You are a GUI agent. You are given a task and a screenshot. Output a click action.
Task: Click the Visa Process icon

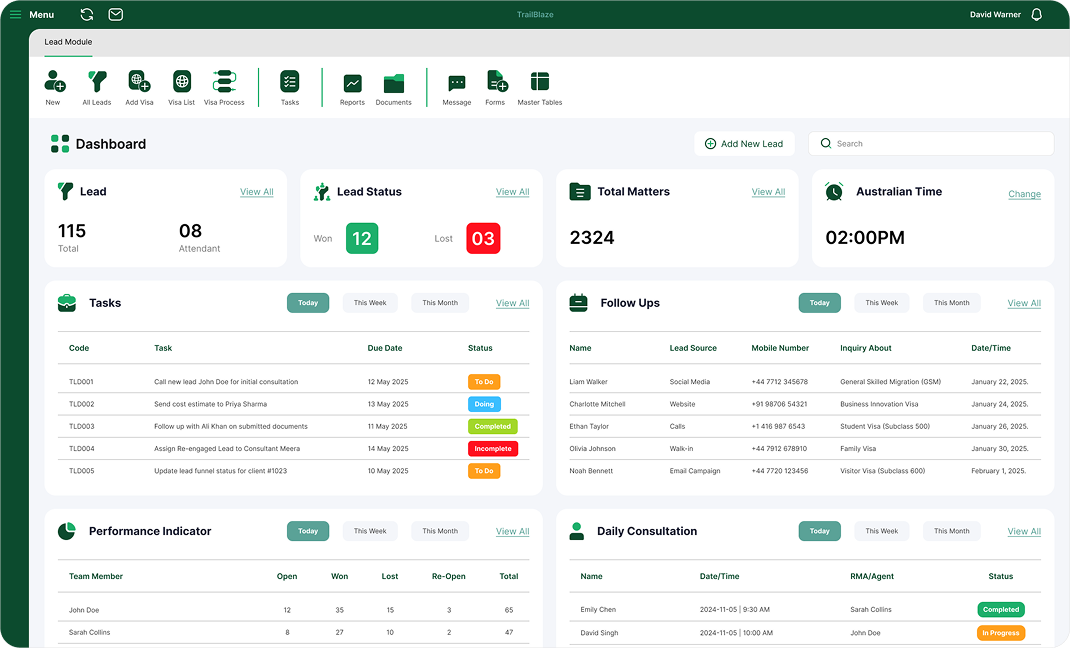click(x=224, y=87)
